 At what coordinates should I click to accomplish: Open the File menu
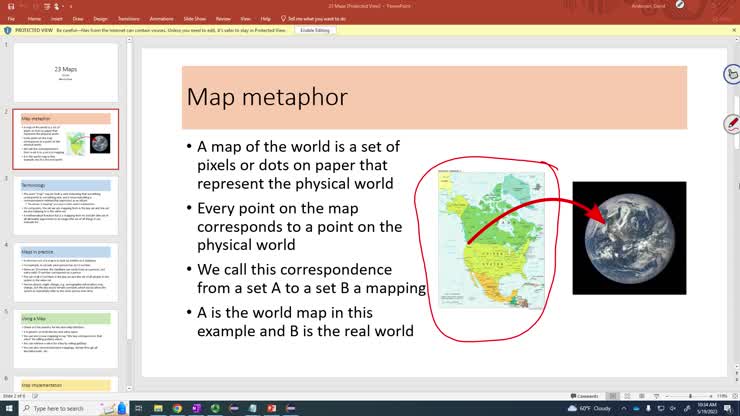pyautogui.click(x=11, y=19)
